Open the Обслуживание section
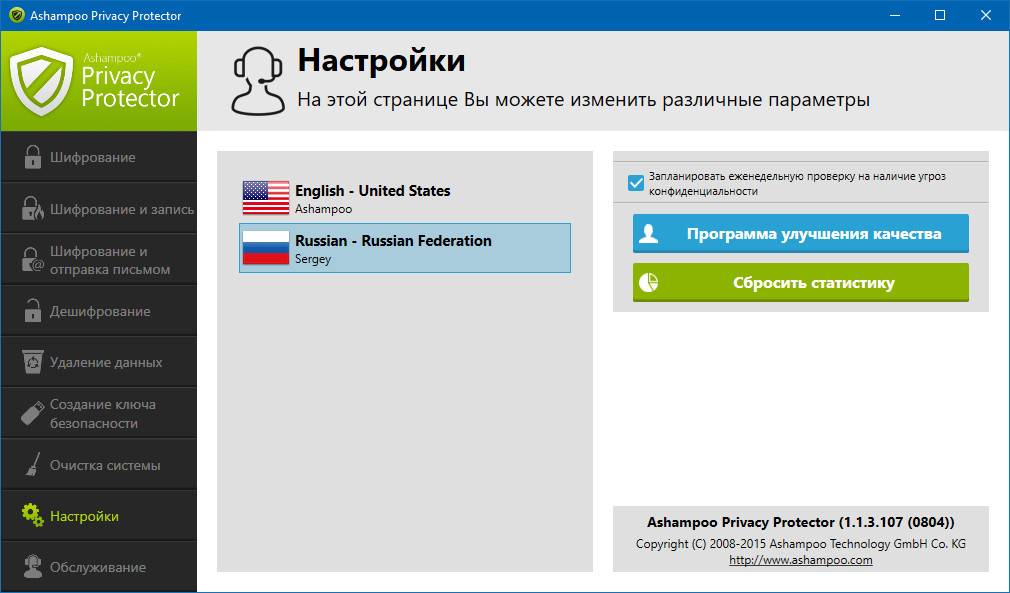Screen dimensions: 1010x593 click(99, 567)
